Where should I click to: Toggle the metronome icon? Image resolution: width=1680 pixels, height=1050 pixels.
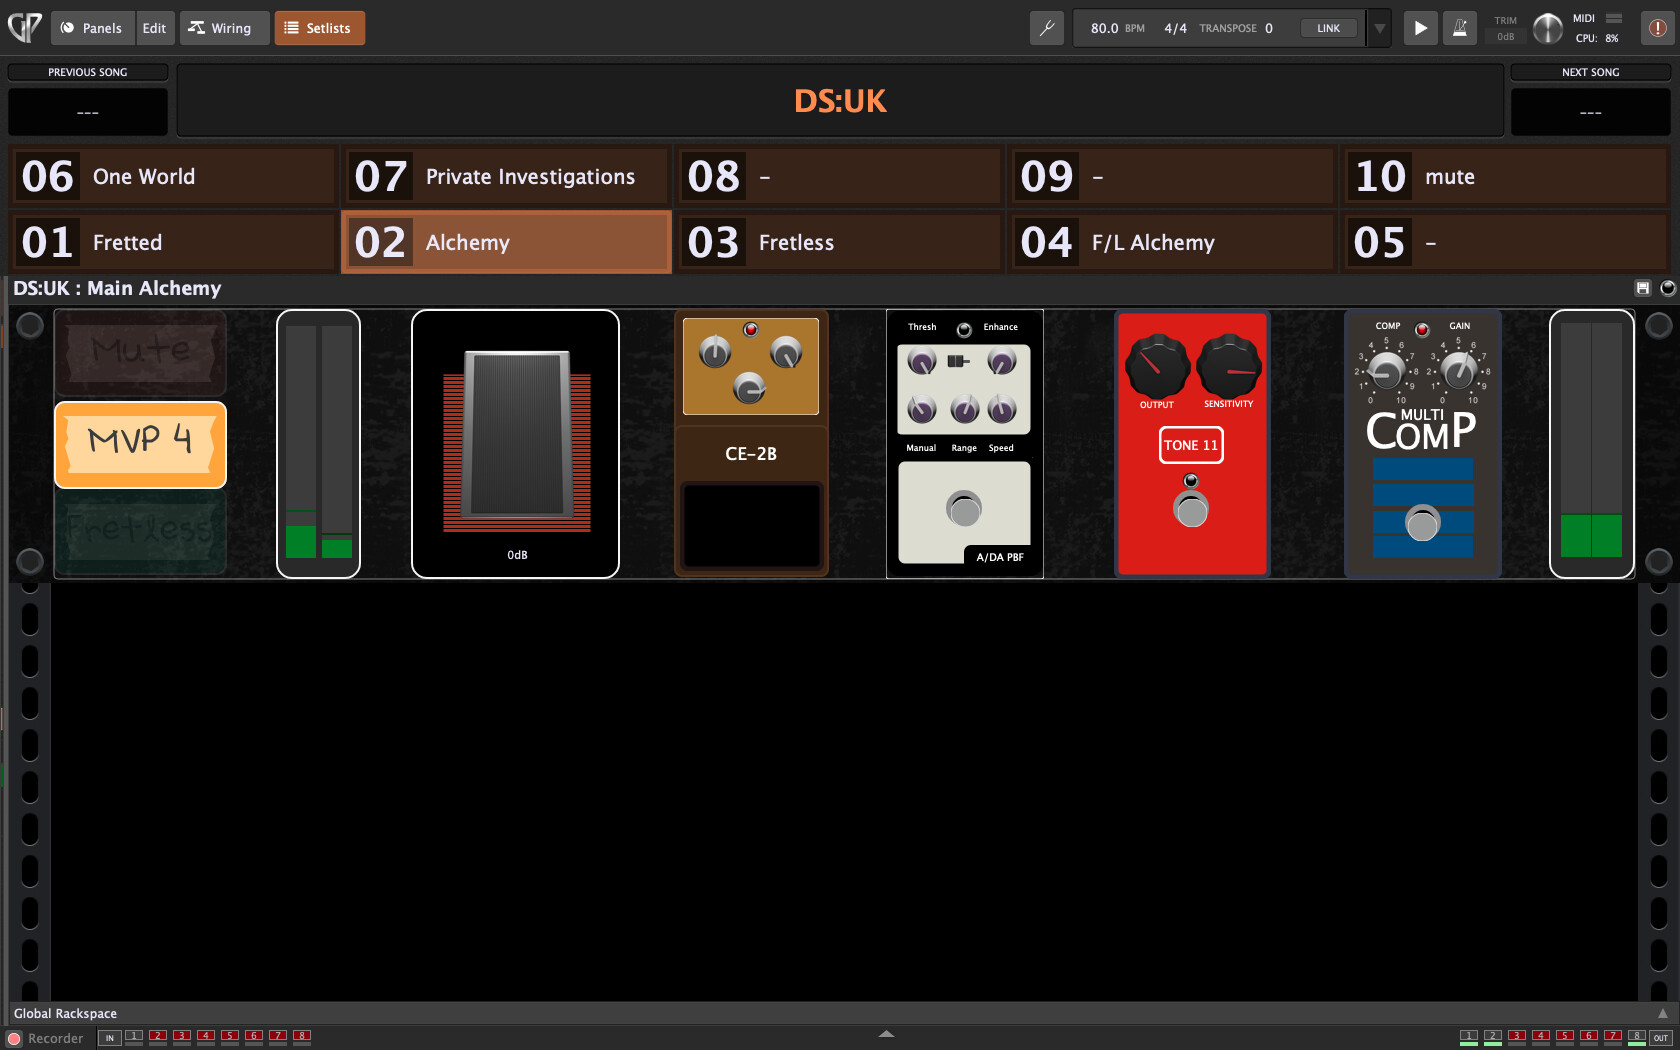pyautogui.click(x=1460, y=28)
